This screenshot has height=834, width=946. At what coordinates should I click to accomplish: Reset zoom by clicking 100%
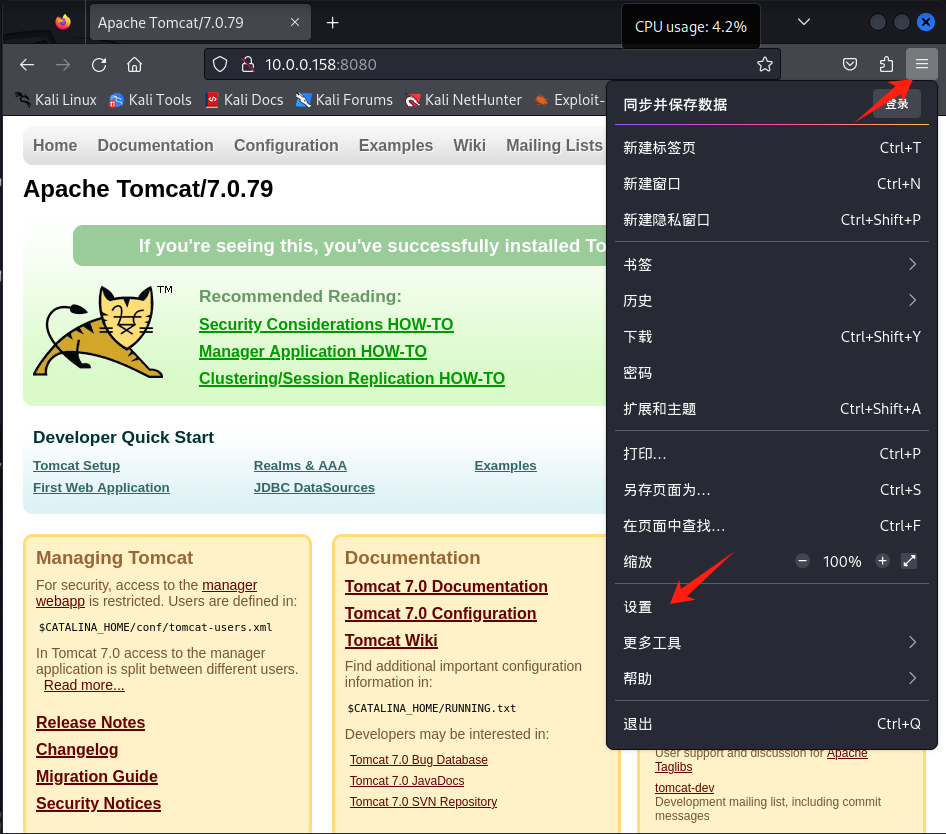[842, 562]
